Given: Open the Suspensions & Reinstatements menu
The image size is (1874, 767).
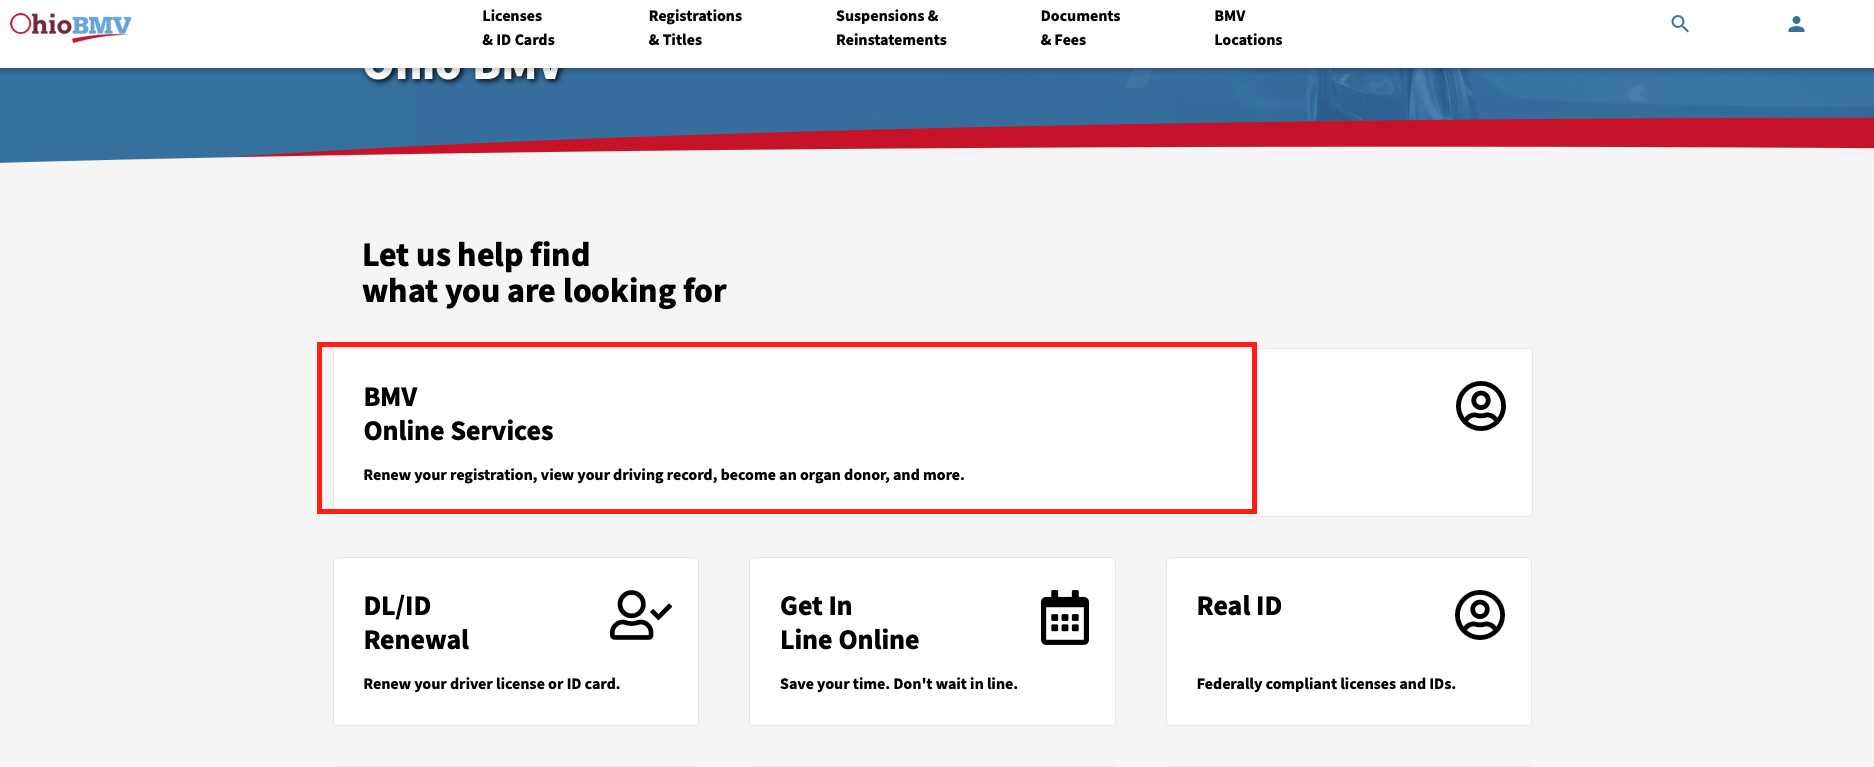Looking at the screenshot, I should (891, 28).
